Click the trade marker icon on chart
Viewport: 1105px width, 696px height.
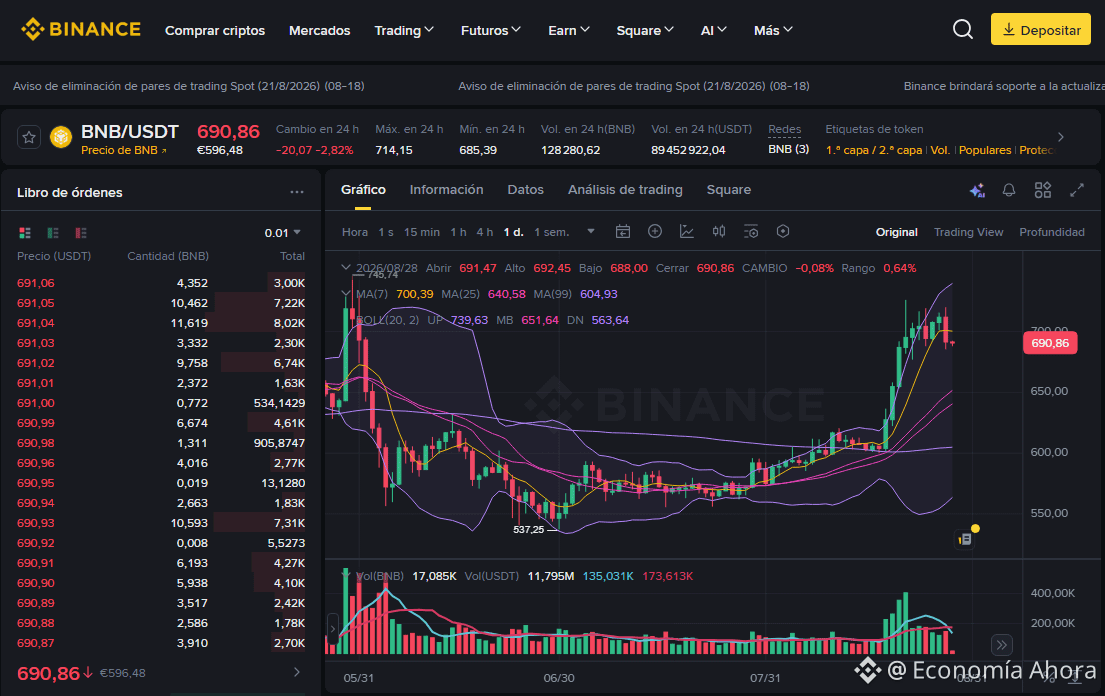[x=965, y=539]
